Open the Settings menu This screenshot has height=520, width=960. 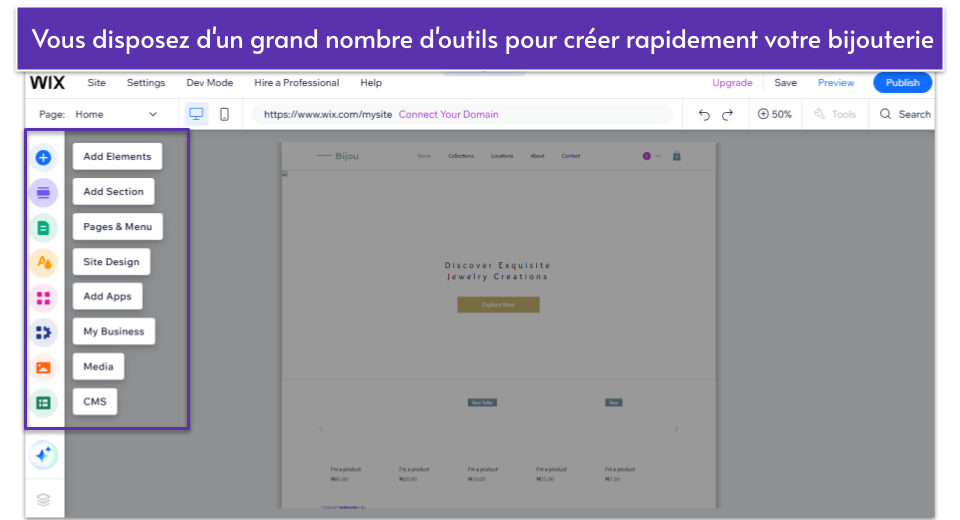[x=146, y=83]
